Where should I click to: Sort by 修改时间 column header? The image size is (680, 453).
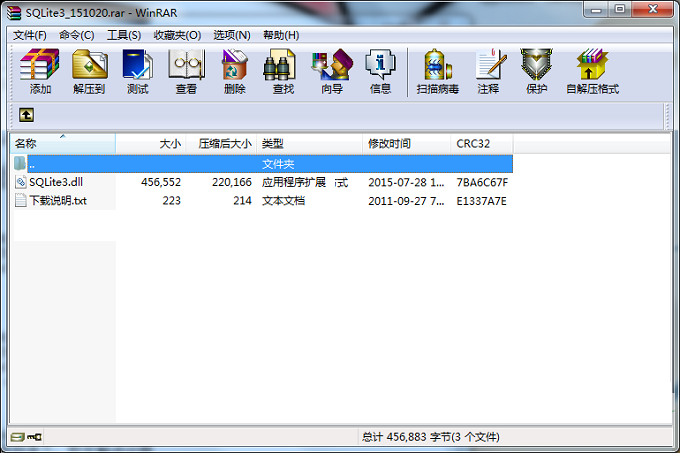point(406,143)
